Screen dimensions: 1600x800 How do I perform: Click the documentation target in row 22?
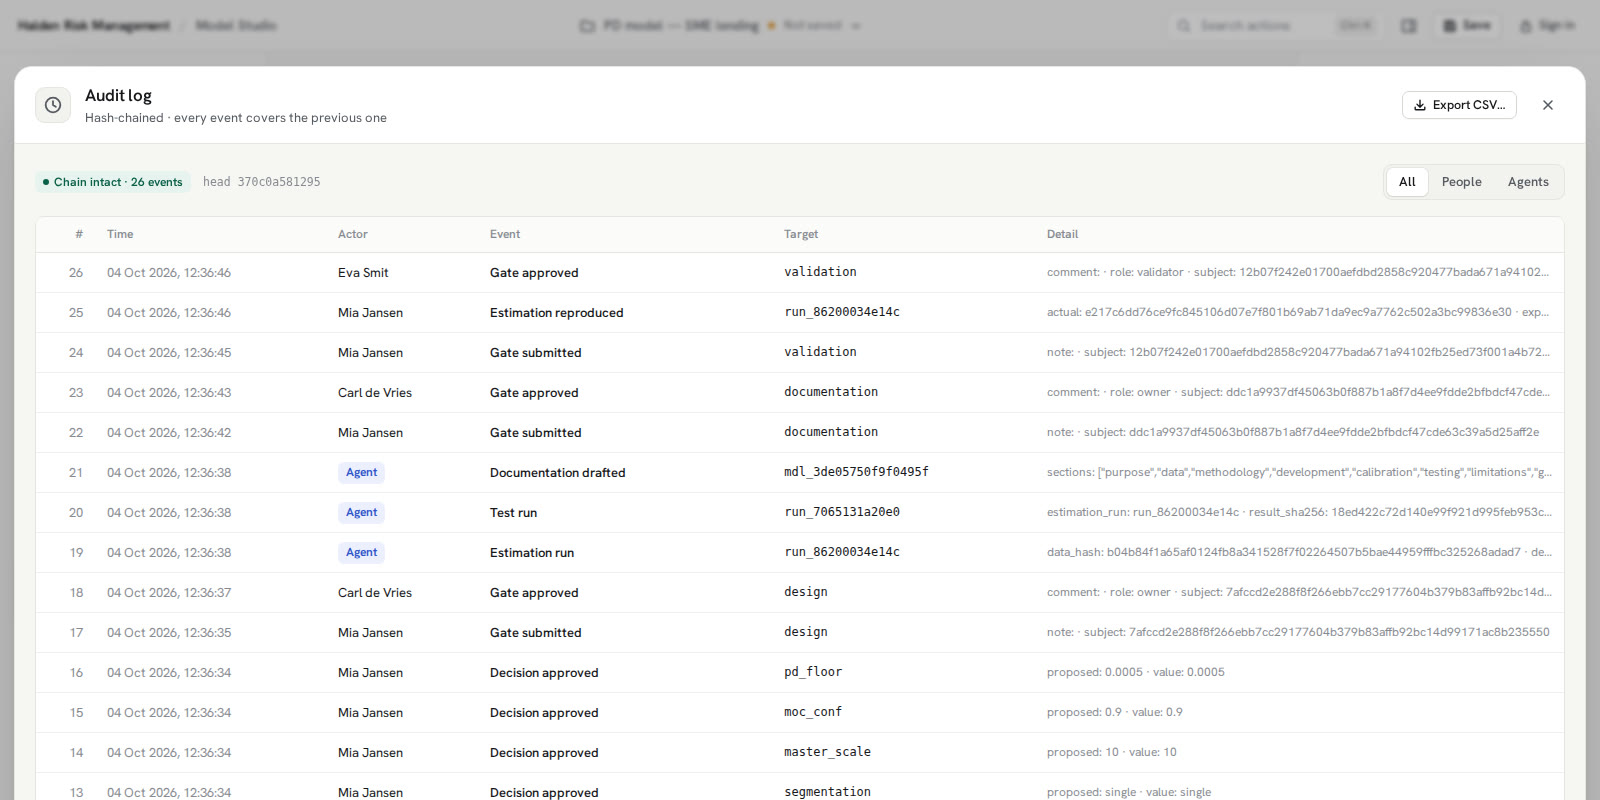[831, 432]
